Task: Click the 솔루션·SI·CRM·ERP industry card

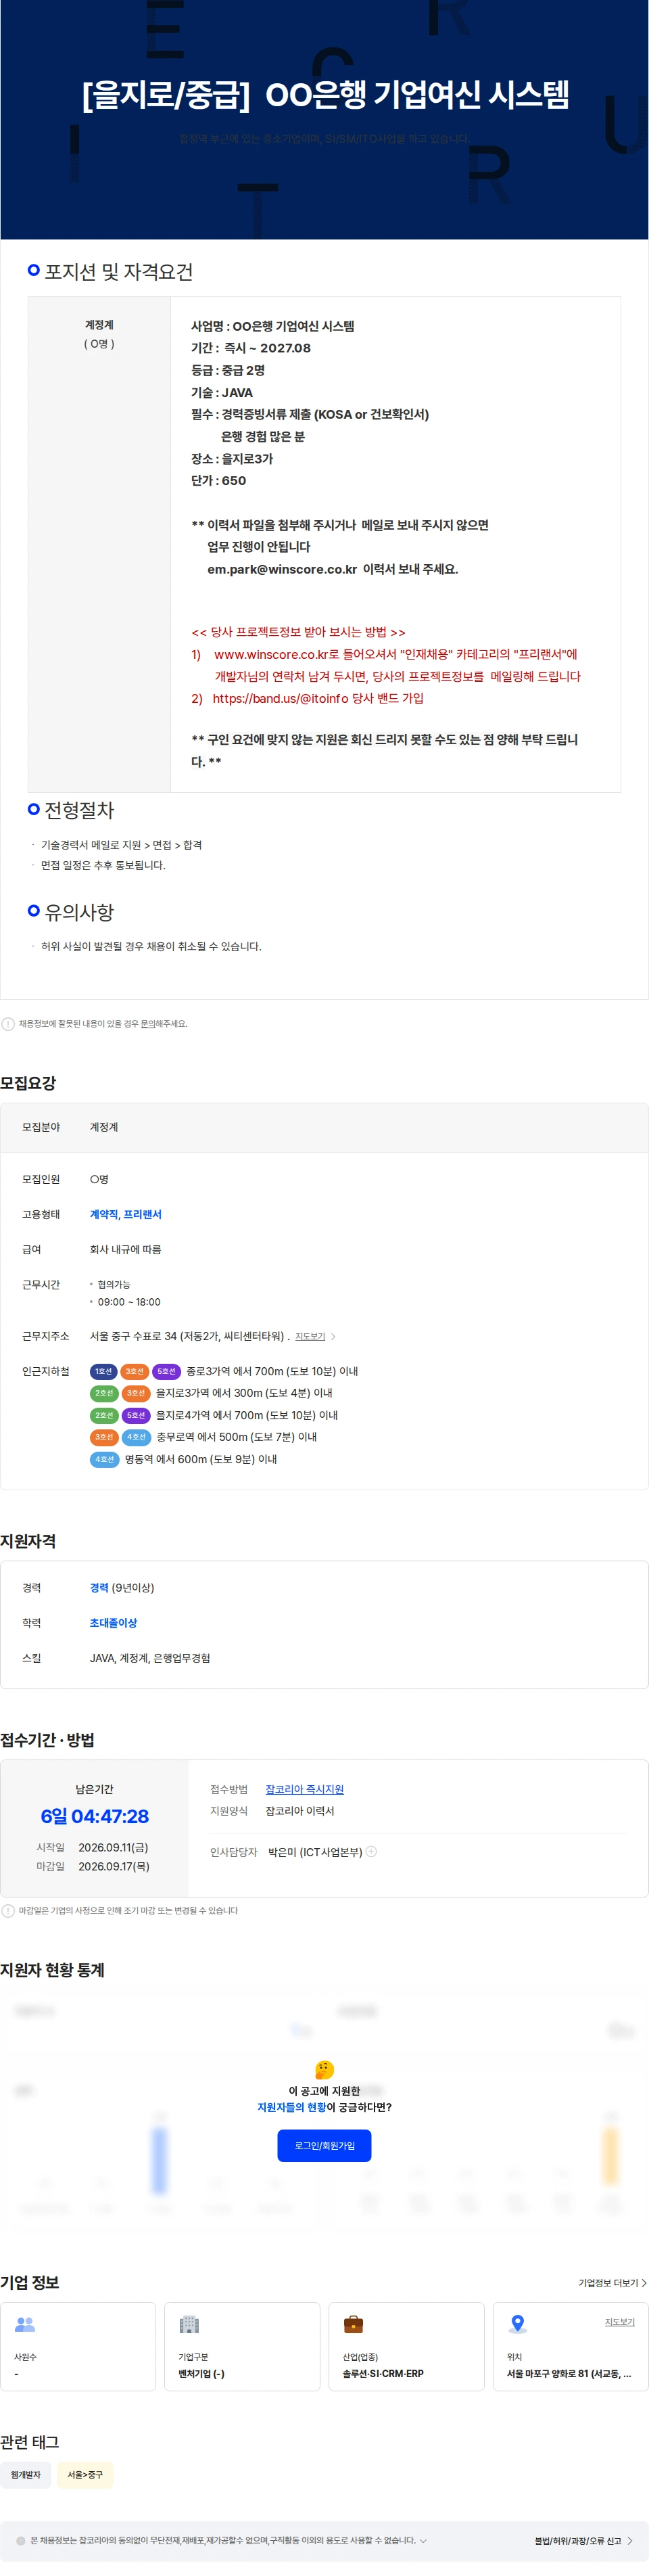Action: (406, 2346)
